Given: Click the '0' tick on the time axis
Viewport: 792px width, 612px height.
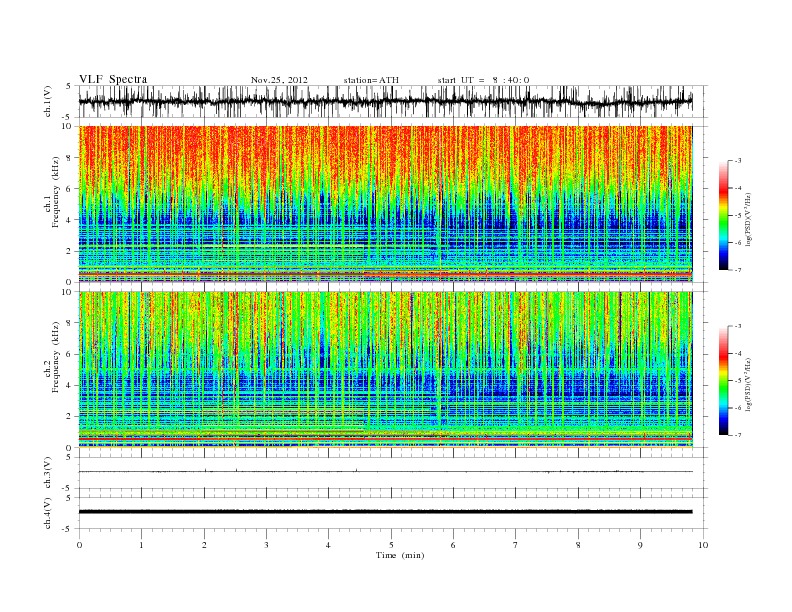Looking at the screenshot, I should click(79, 545).
